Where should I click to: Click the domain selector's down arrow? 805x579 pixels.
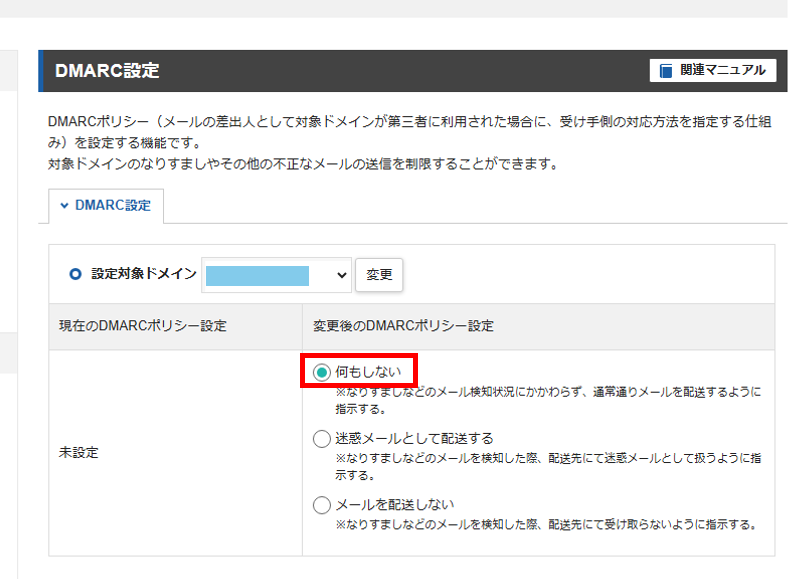[341, 275]
